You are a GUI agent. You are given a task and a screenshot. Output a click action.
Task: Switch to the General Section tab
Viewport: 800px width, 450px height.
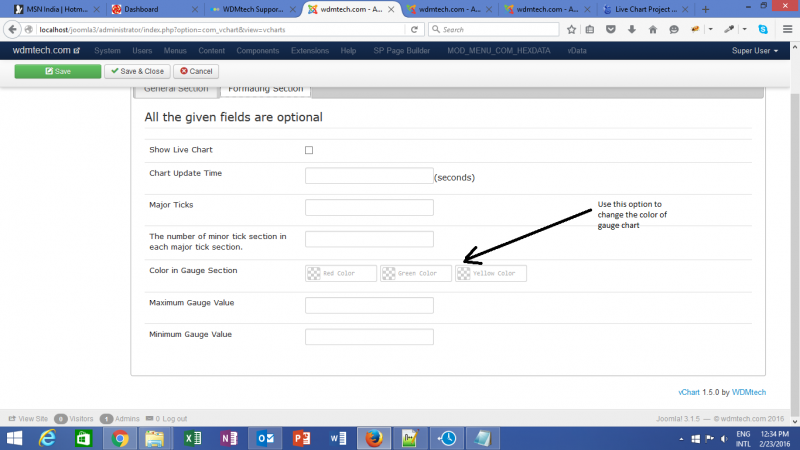tap(176, 89)
